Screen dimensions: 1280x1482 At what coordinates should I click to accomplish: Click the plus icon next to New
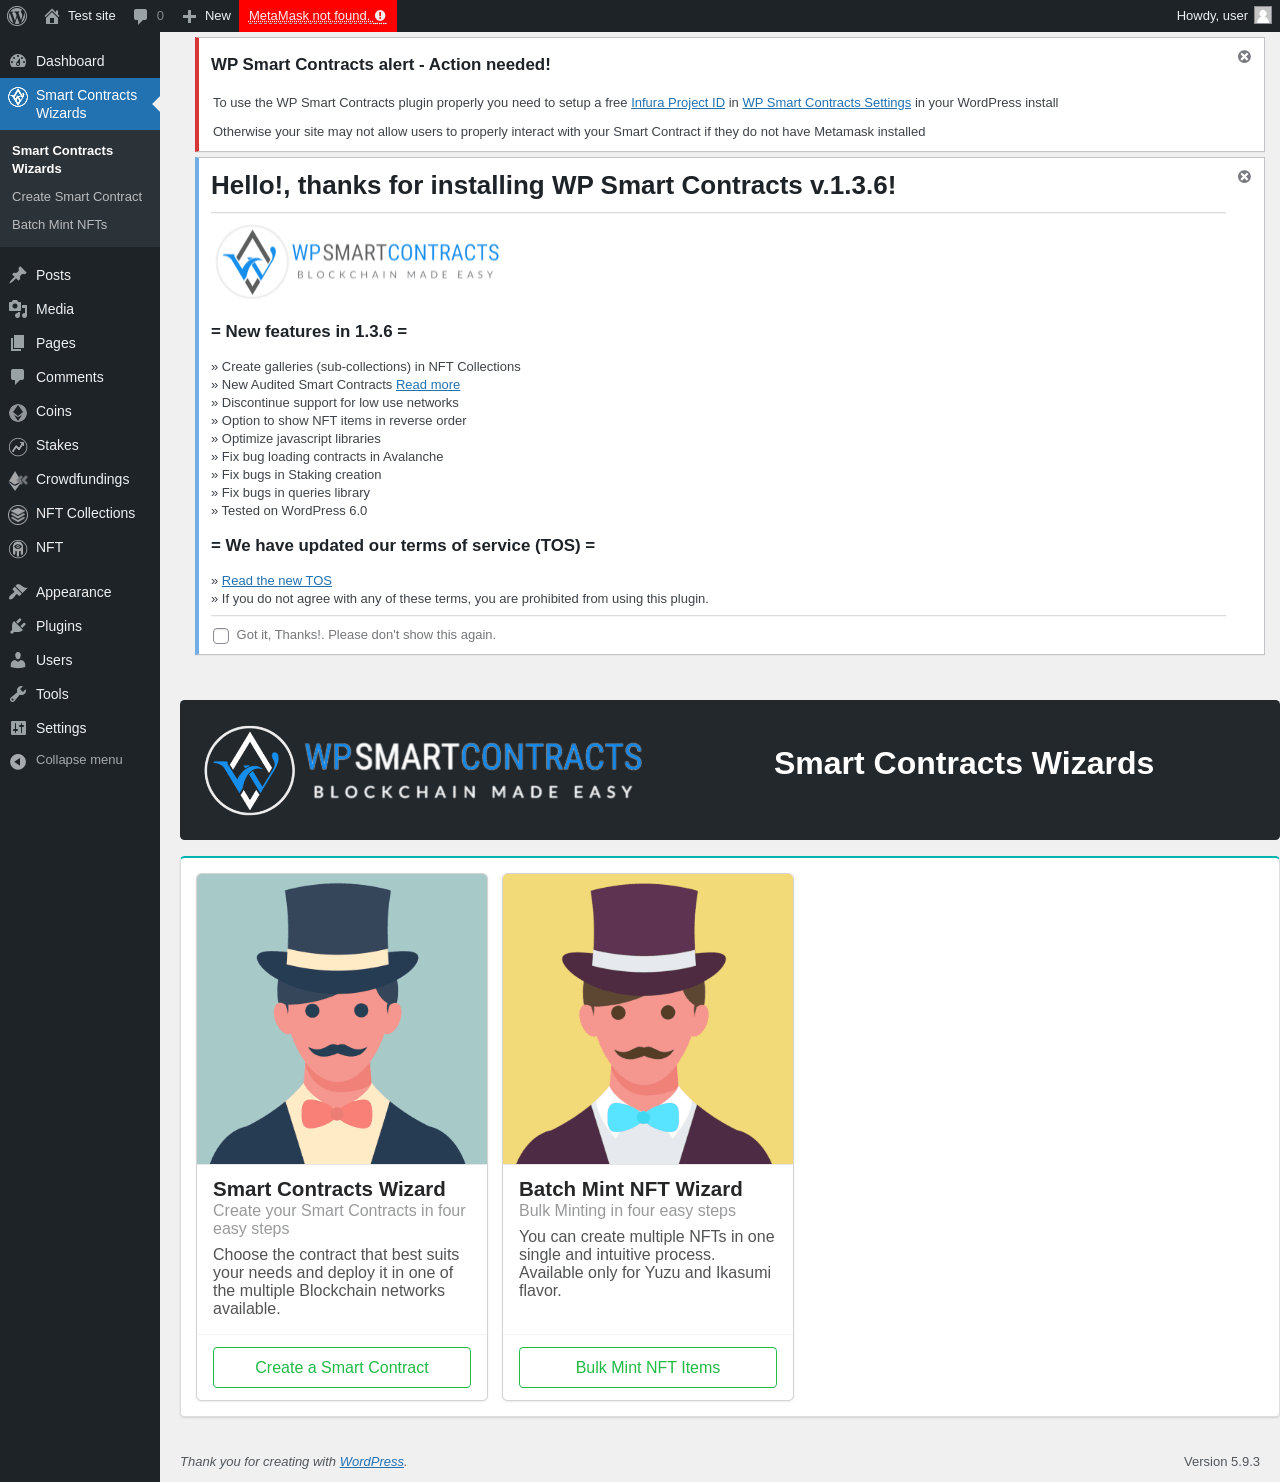[189, 16]
